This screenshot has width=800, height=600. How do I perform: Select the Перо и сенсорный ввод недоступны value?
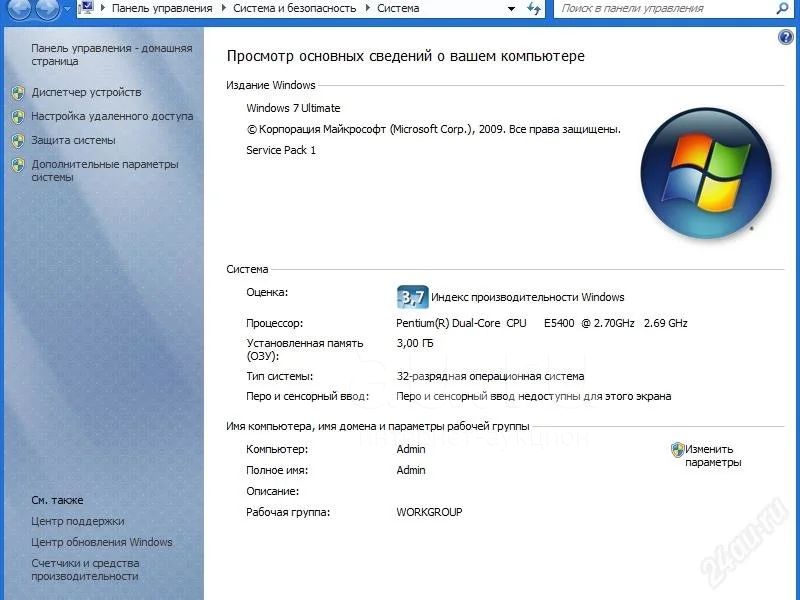tap(534, 396)
